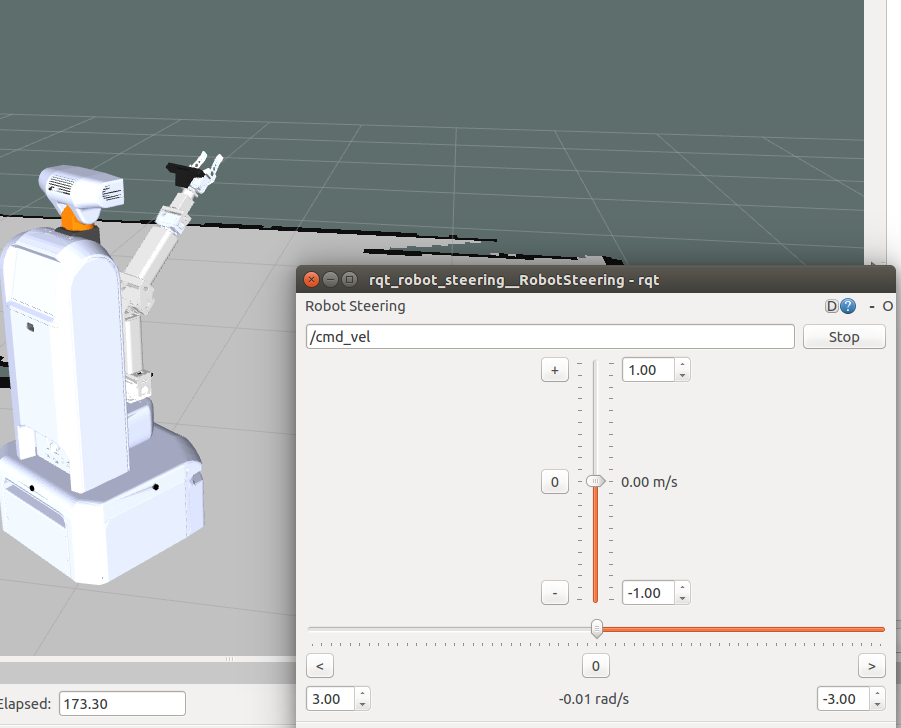Viewport: 901px width, 728px height.
Task: Increment the 3.00 angular limit spinner
Action: 362,694
